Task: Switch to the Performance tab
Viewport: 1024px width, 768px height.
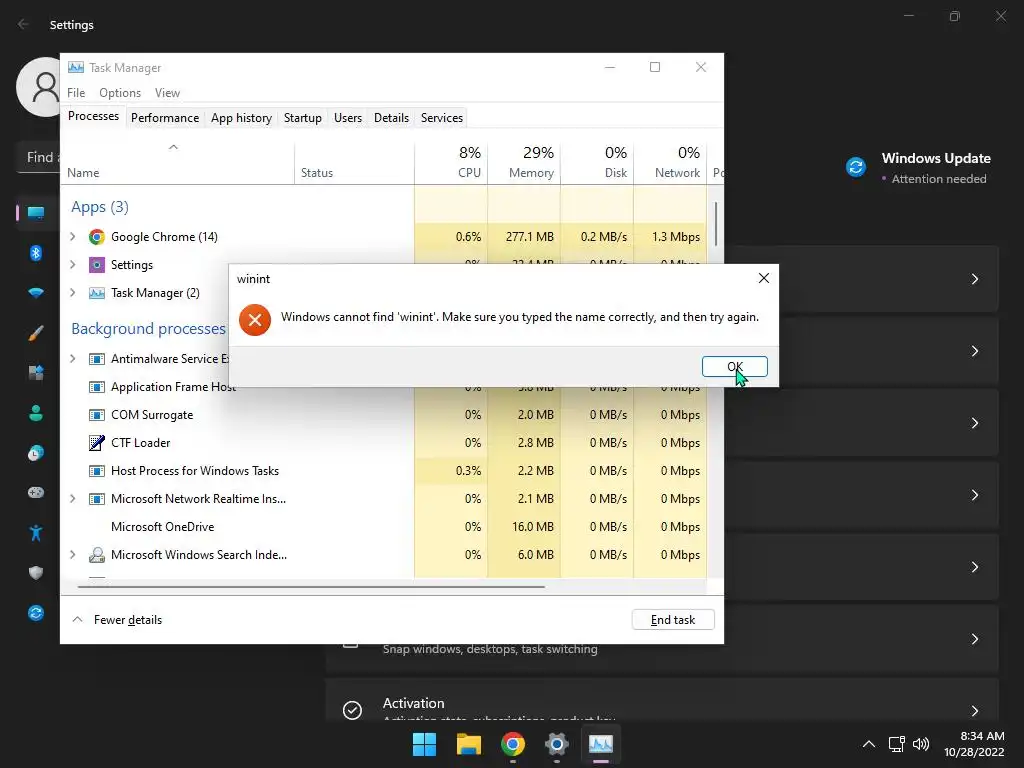Action: tap(165, 118)
